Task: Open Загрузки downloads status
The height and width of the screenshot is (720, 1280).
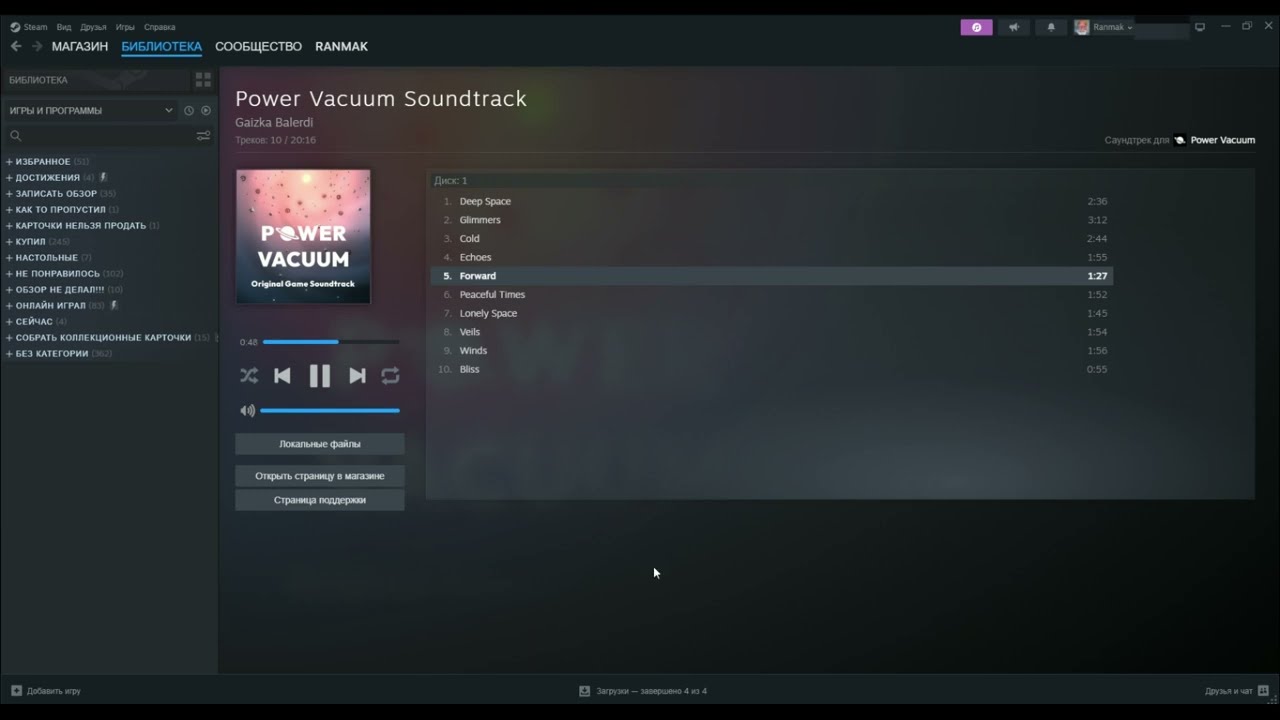Action: click(x=643, y=691)
